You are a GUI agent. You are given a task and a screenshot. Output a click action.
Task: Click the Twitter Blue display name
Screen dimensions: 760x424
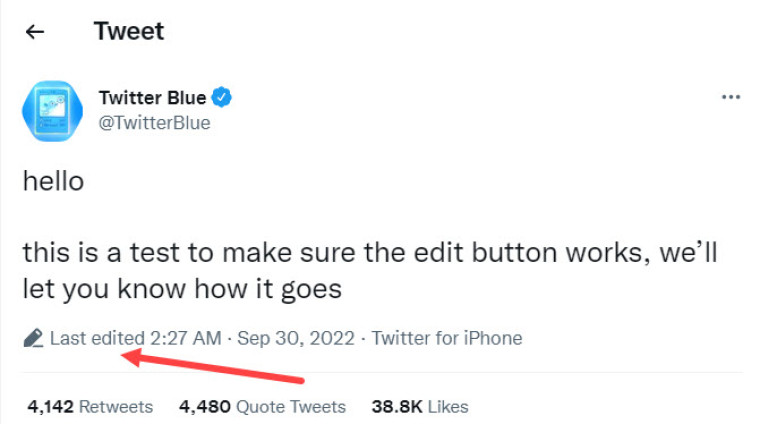(x=152, y=98)
